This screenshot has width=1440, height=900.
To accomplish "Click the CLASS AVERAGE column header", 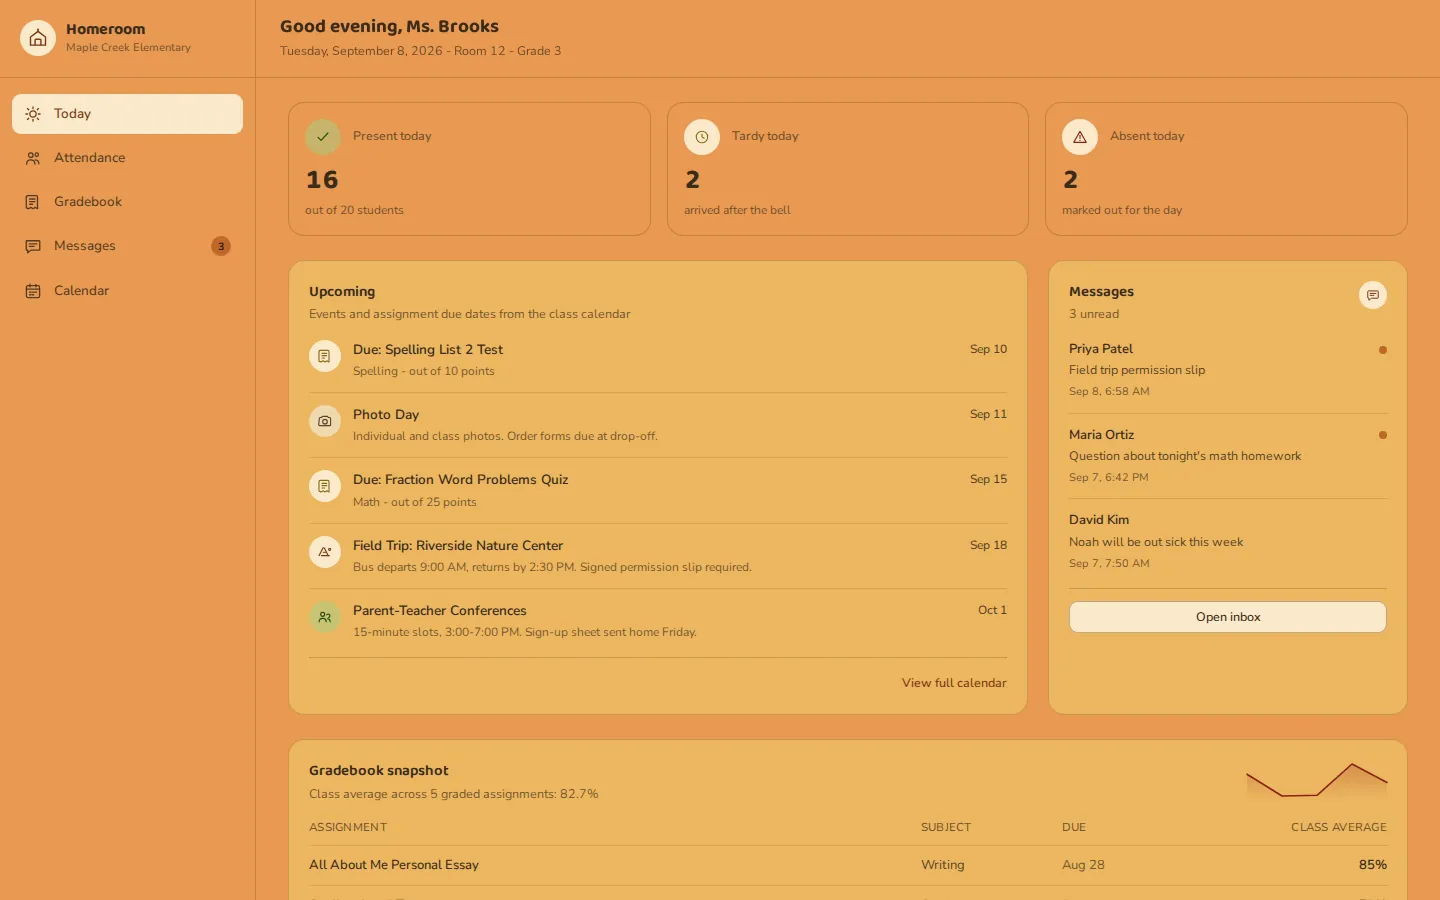I will click(x=1338, y=827).
